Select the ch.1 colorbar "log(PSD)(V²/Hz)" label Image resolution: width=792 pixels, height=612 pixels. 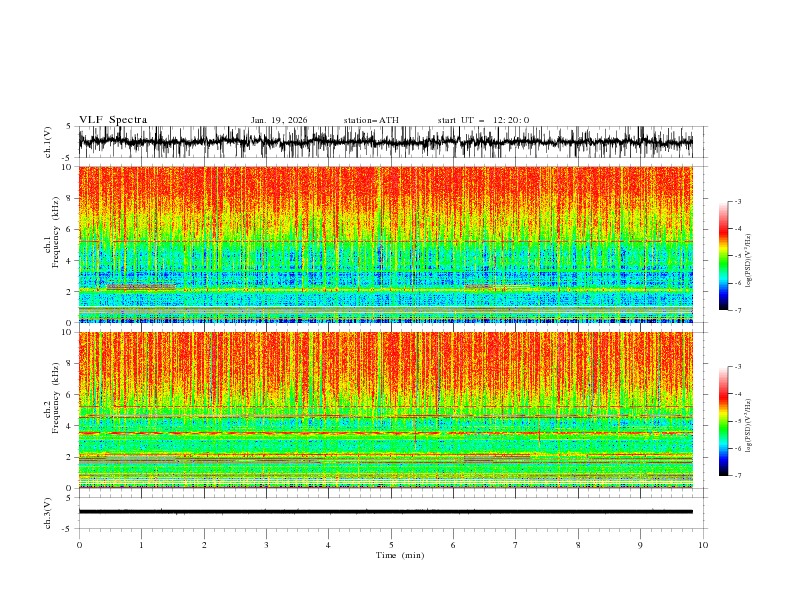point(748,261)
